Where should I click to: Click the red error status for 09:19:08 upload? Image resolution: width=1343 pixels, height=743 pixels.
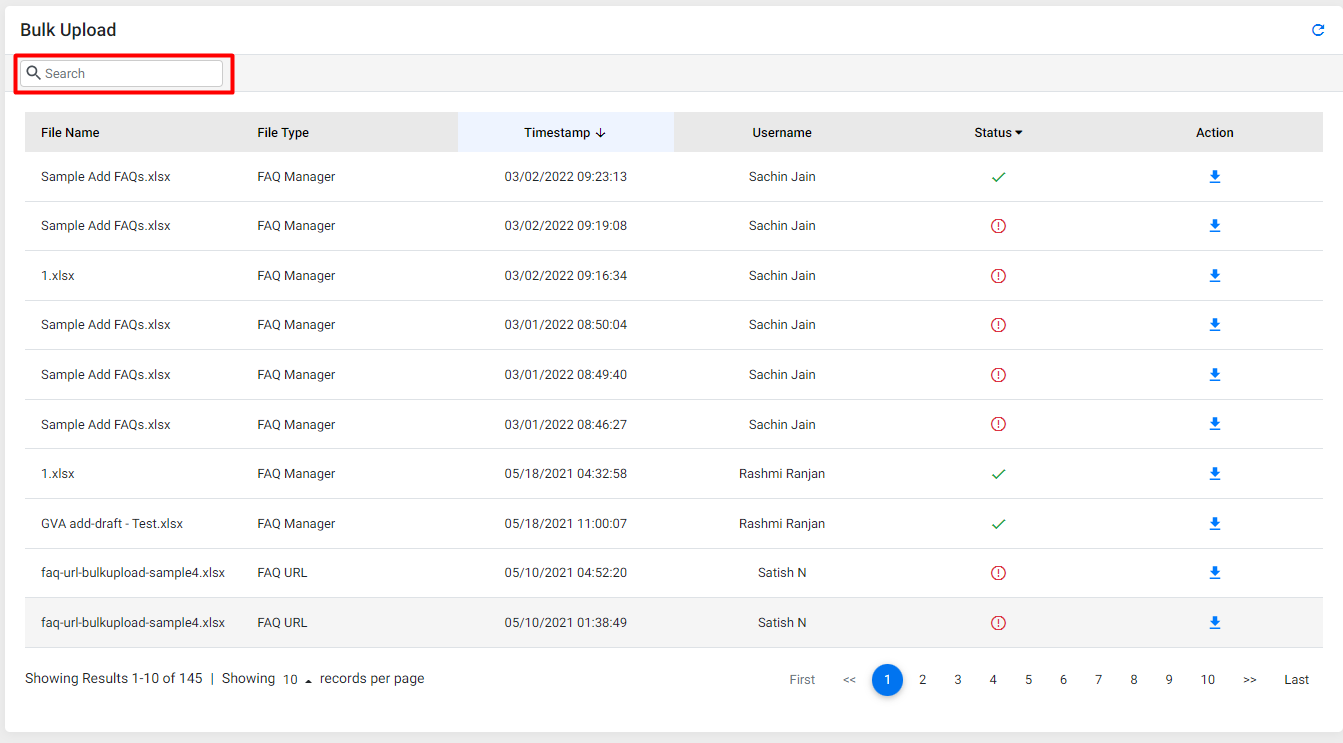tap(998, 226)
